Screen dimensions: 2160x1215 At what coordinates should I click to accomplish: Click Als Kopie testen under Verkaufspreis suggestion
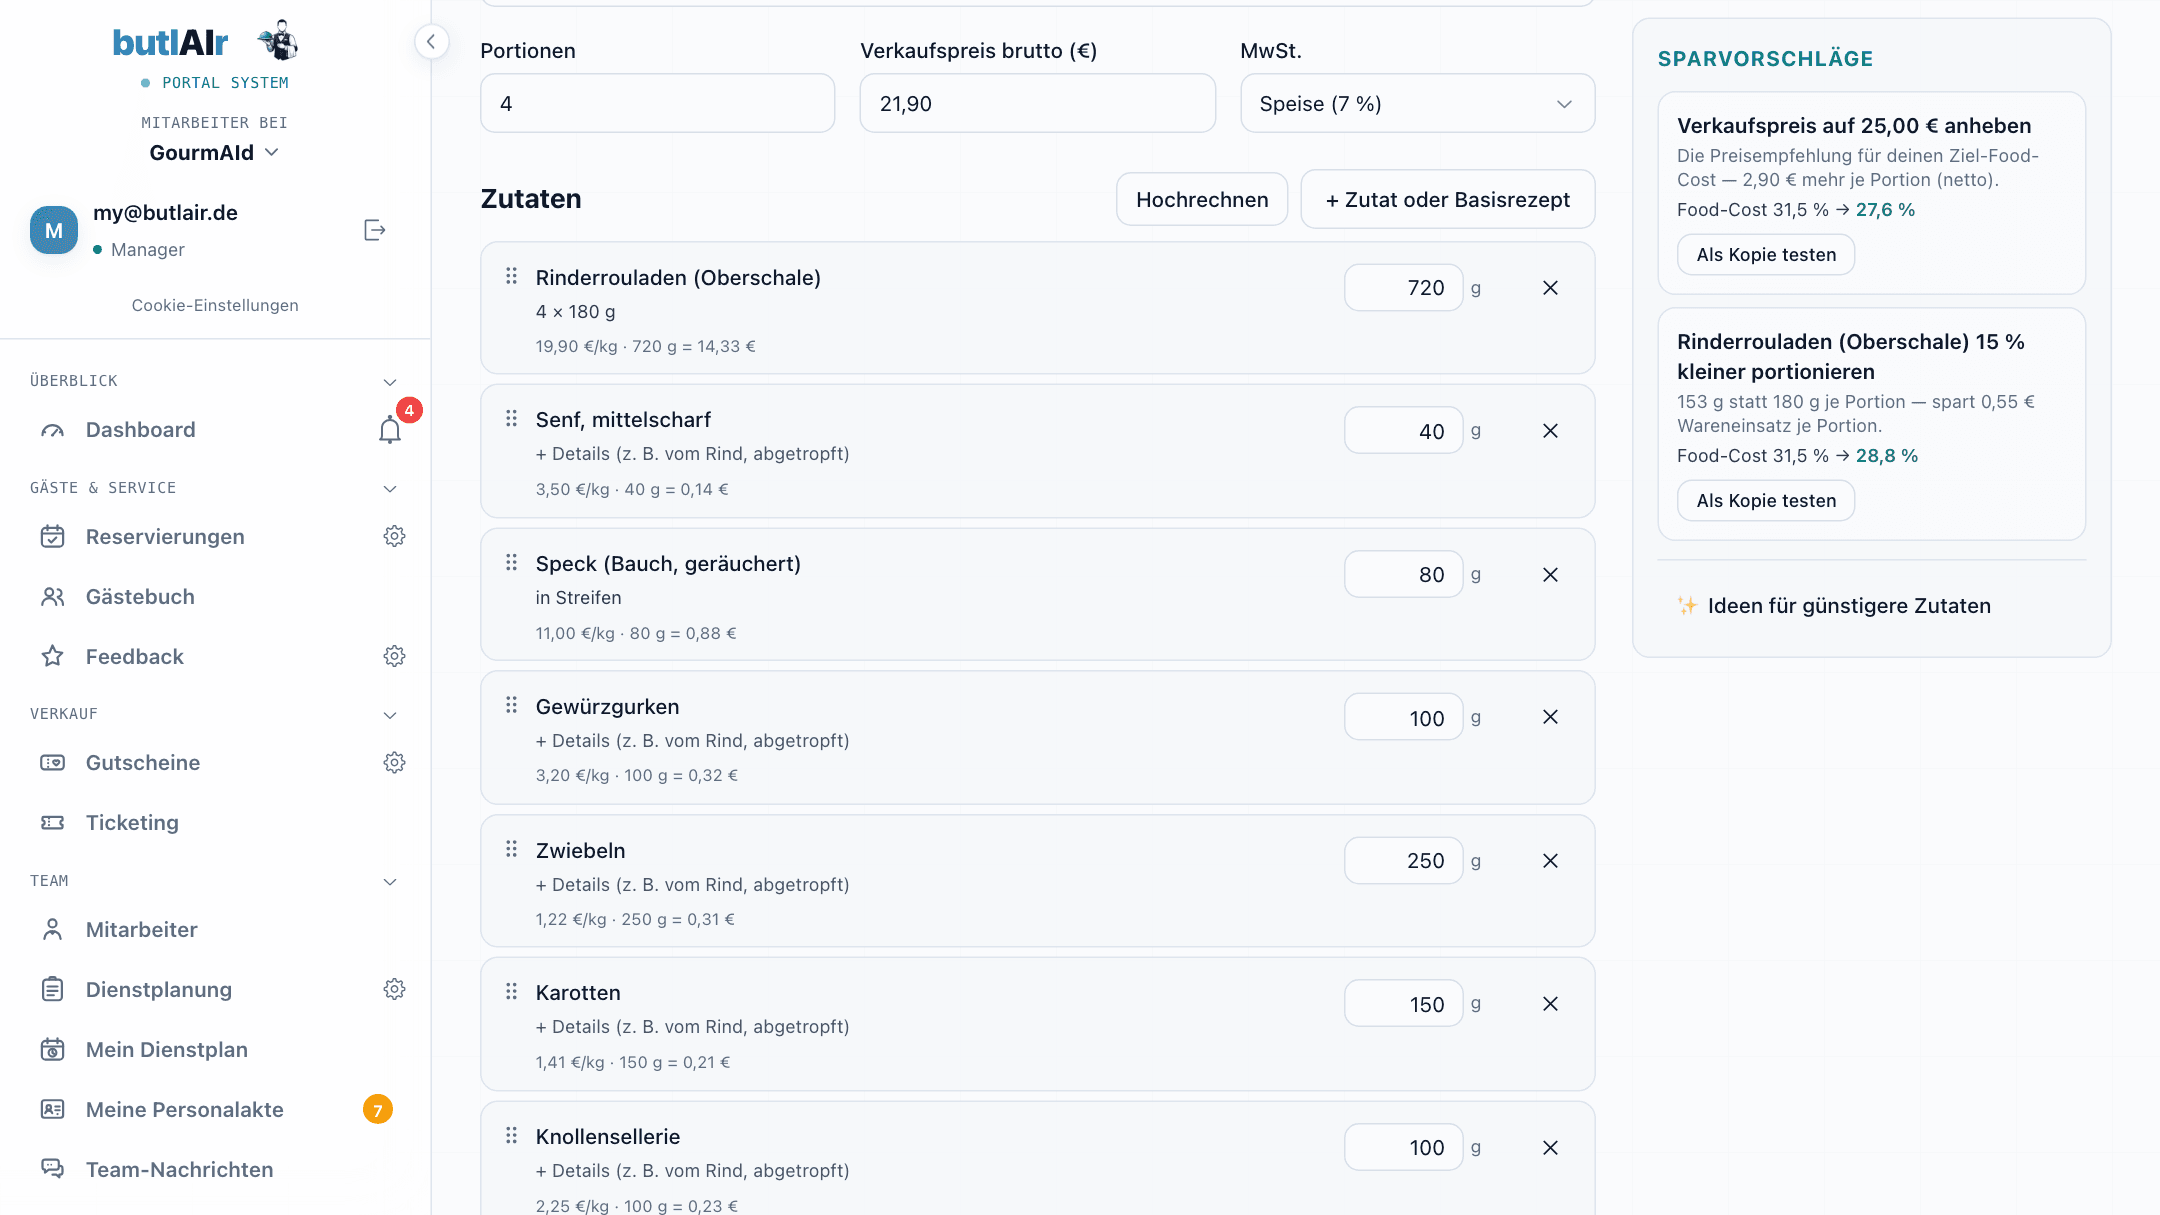[x=1766, y=254]
